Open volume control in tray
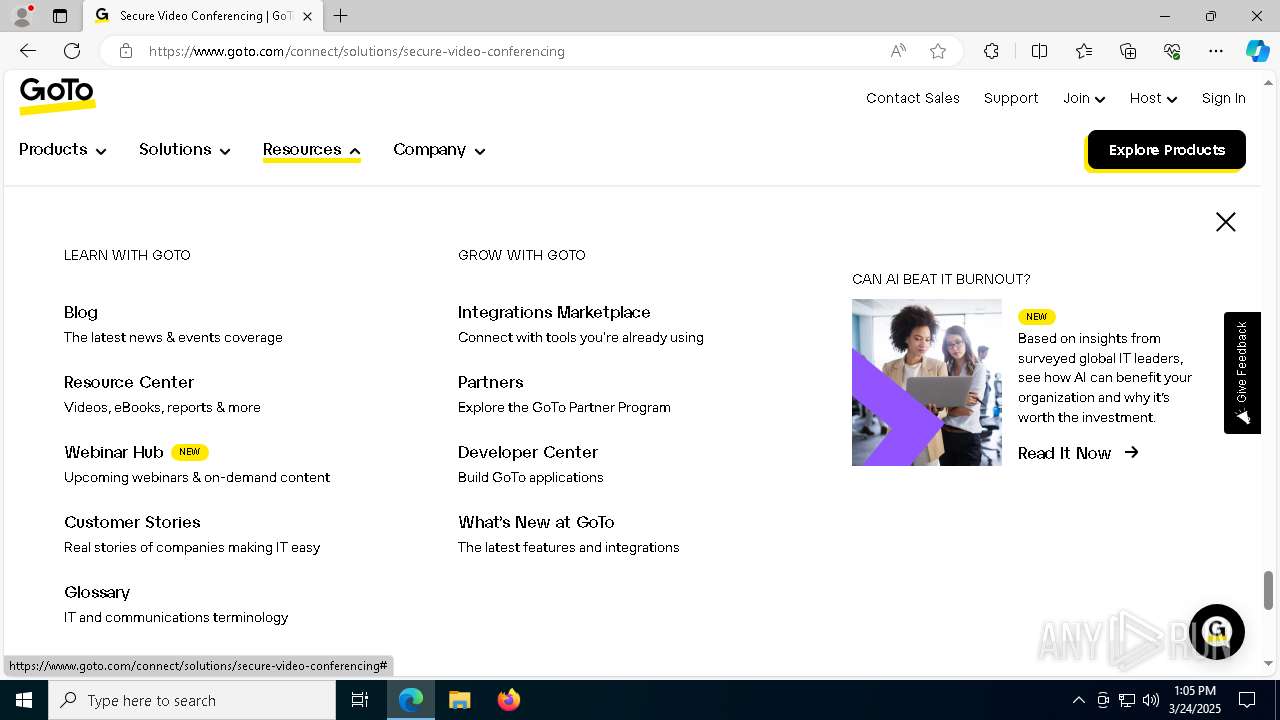This screenshot has width=1280, height=720. (x=1151, y=700)
